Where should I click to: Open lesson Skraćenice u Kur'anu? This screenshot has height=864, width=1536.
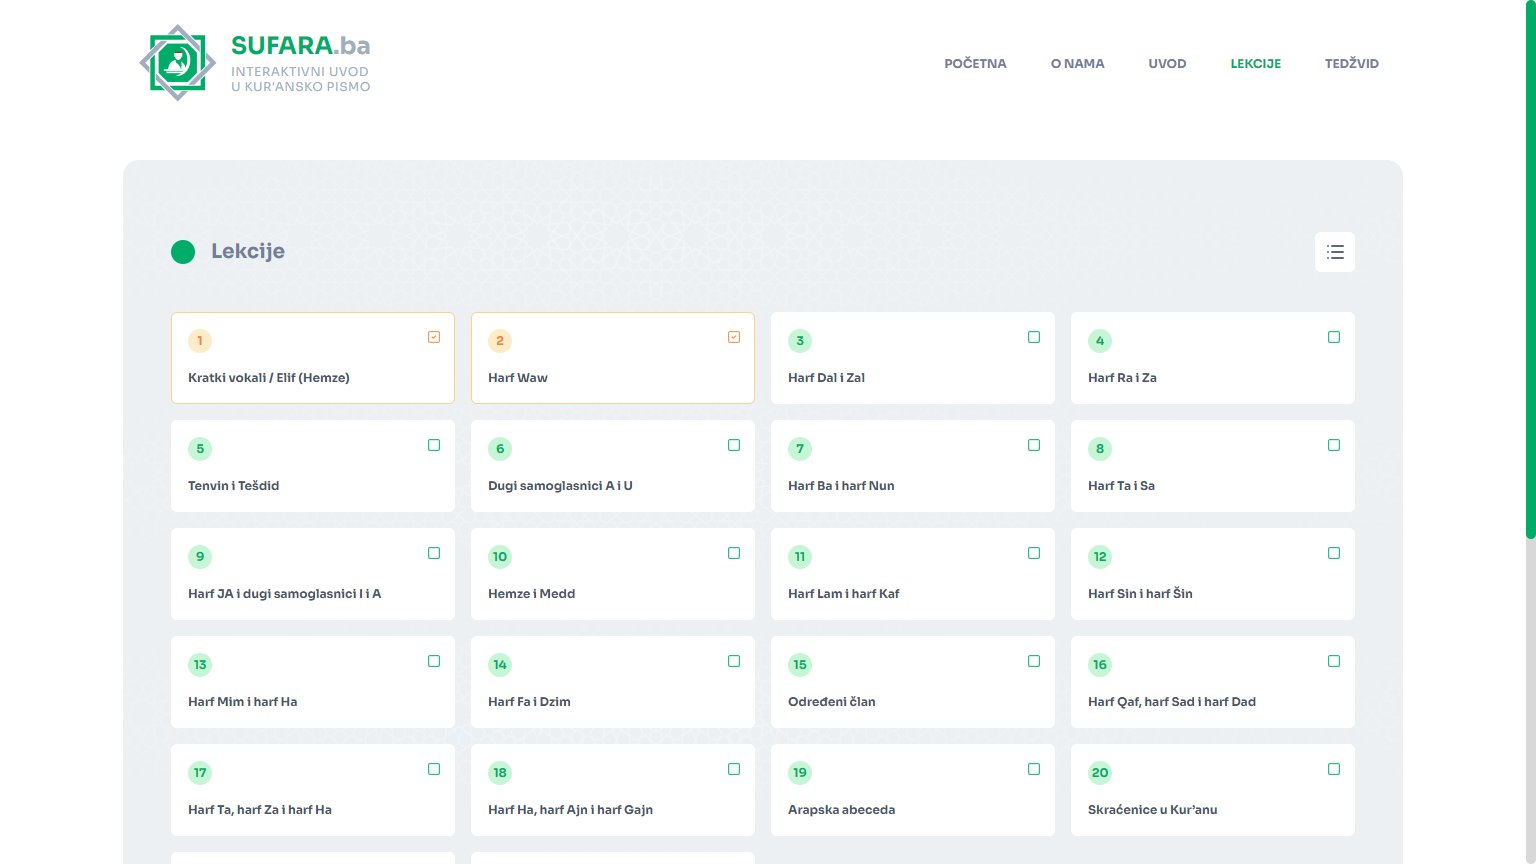click(1213, 790)
